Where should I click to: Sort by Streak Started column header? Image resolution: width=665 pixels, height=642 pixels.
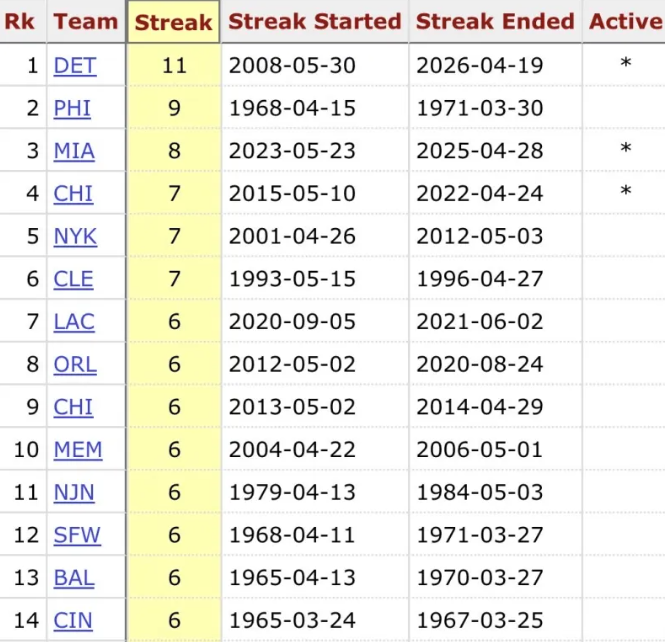click(x=314, y=22)
